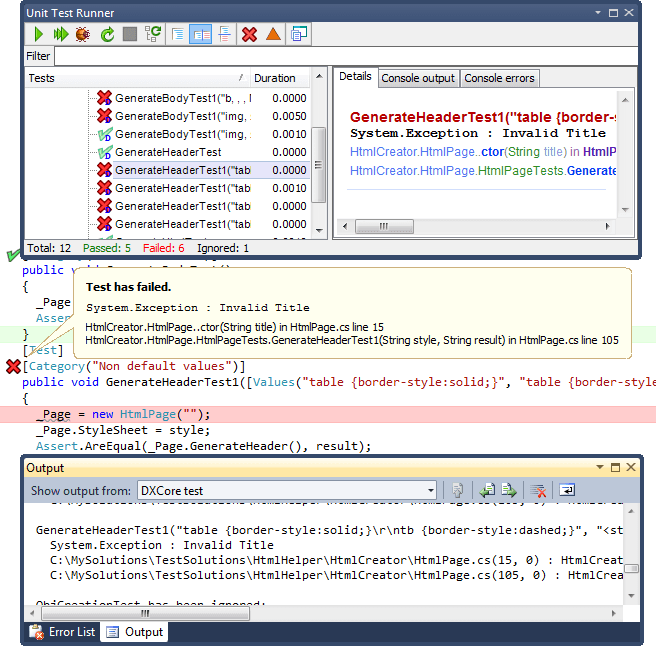
Task: Click the orange triangle toolbar icon
Action: (273, 34)
